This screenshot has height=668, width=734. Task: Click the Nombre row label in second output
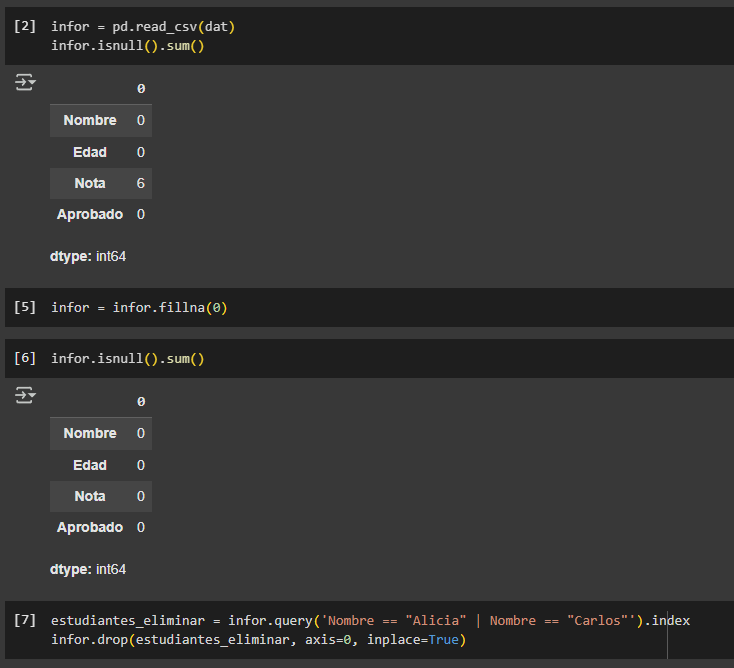coord(90,433)
